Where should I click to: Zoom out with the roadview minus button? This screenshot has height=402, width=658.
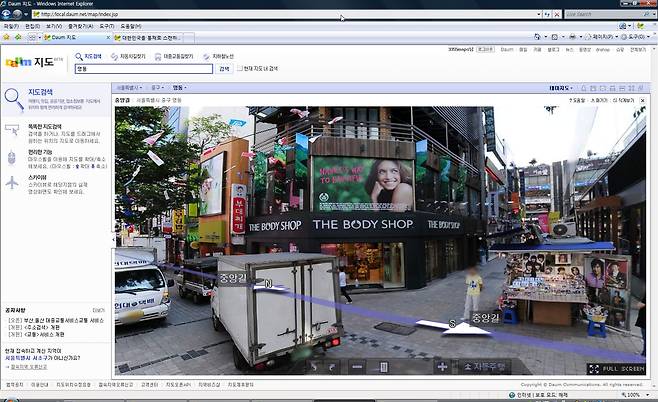(357, 367)
